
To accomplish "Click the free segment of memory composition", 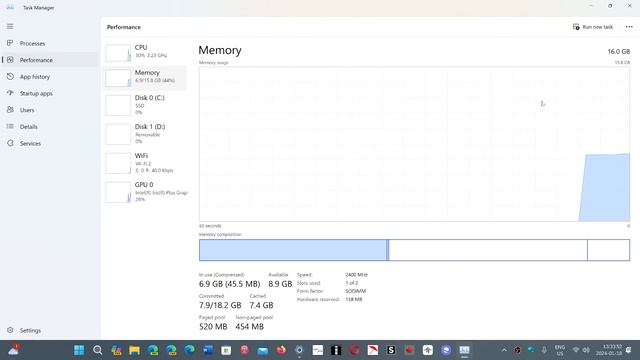I will point(609,250).
